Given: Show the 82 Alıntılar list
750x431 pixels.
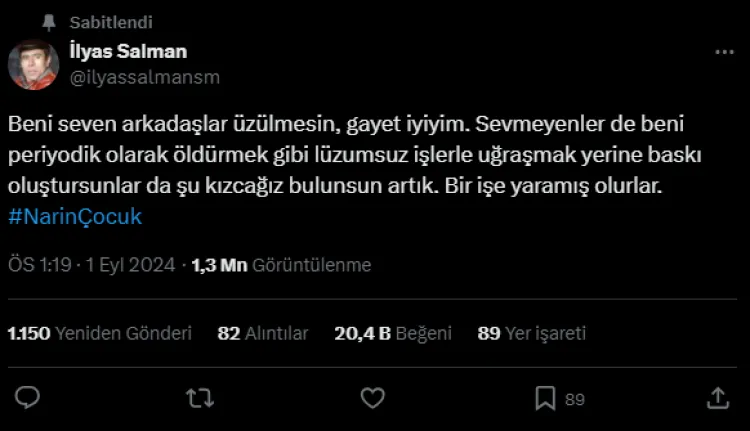Looking at the screenshot, I should [x=263, y=333].
